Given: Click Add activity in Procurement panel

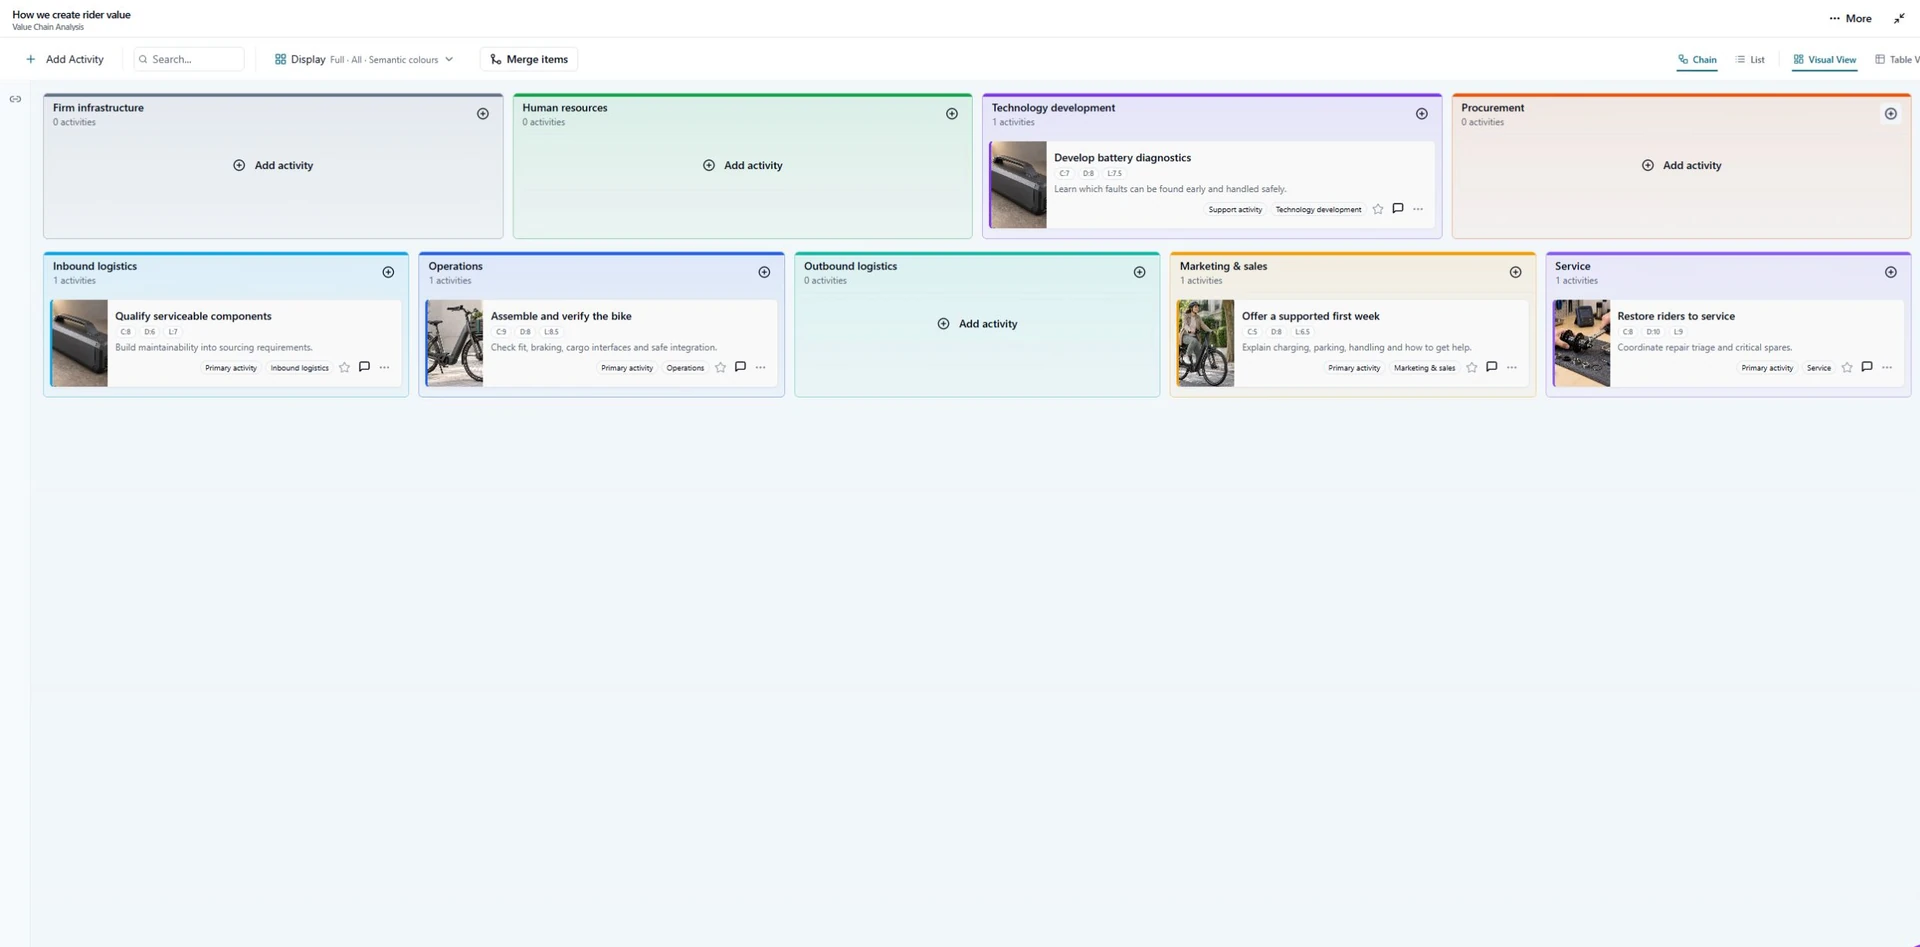Looking at the screenshot, I should [x=1681, y=165].
